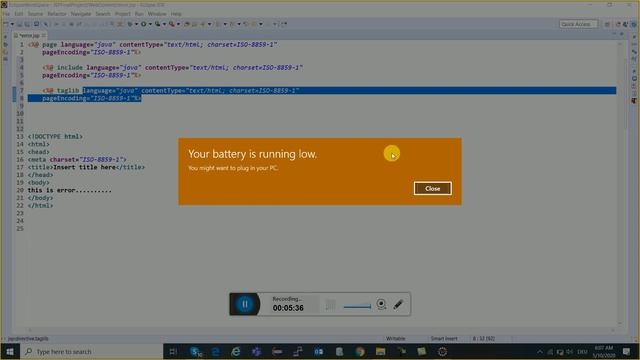Open the Source menu
Viewport: 640px width, 360px height.
(x=35, y=14)
